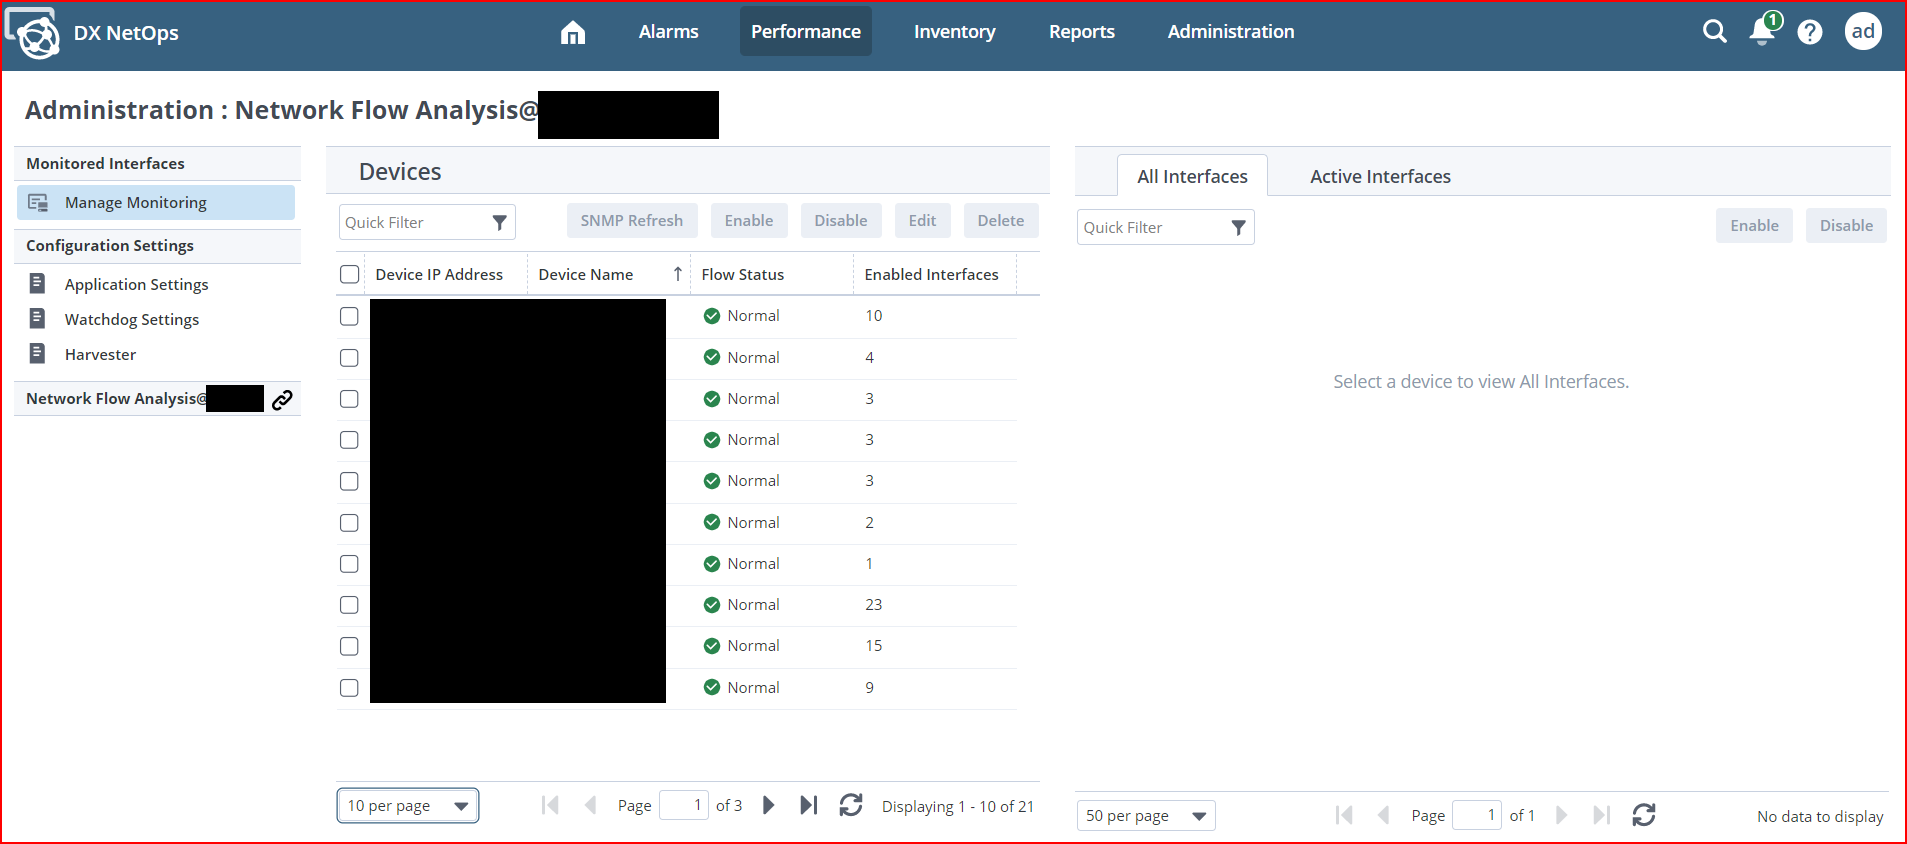Click the Devices page number field
This screenshot has width=1907, height=844.
coord(684,805)
